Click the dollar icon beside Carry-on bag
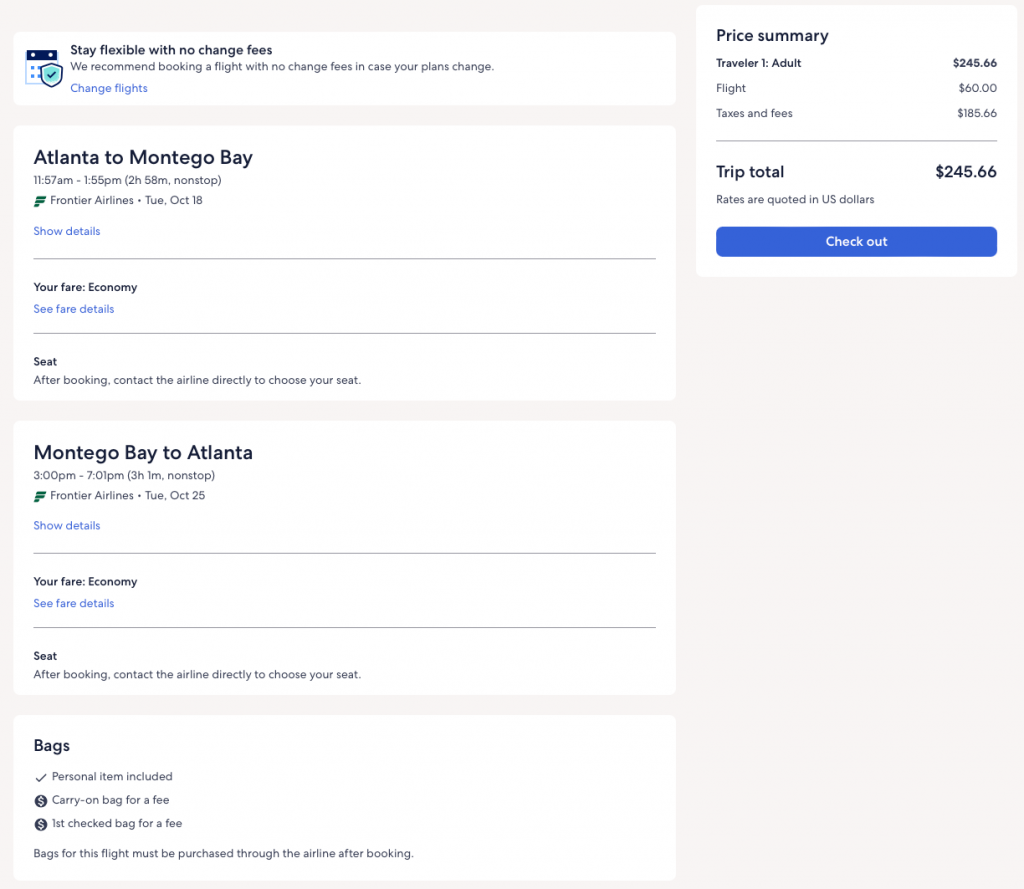Screen dimensions: 1024x889 pos(41,801)
